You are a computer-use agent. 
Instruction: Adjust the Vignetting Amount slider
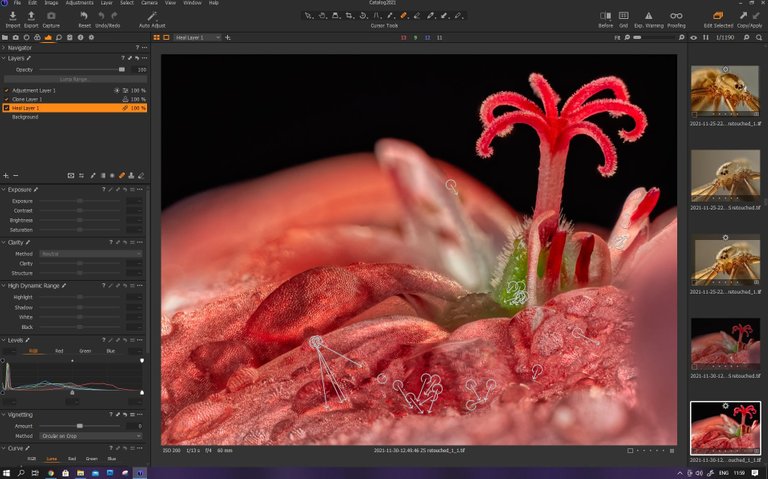[x=80, y=426]
